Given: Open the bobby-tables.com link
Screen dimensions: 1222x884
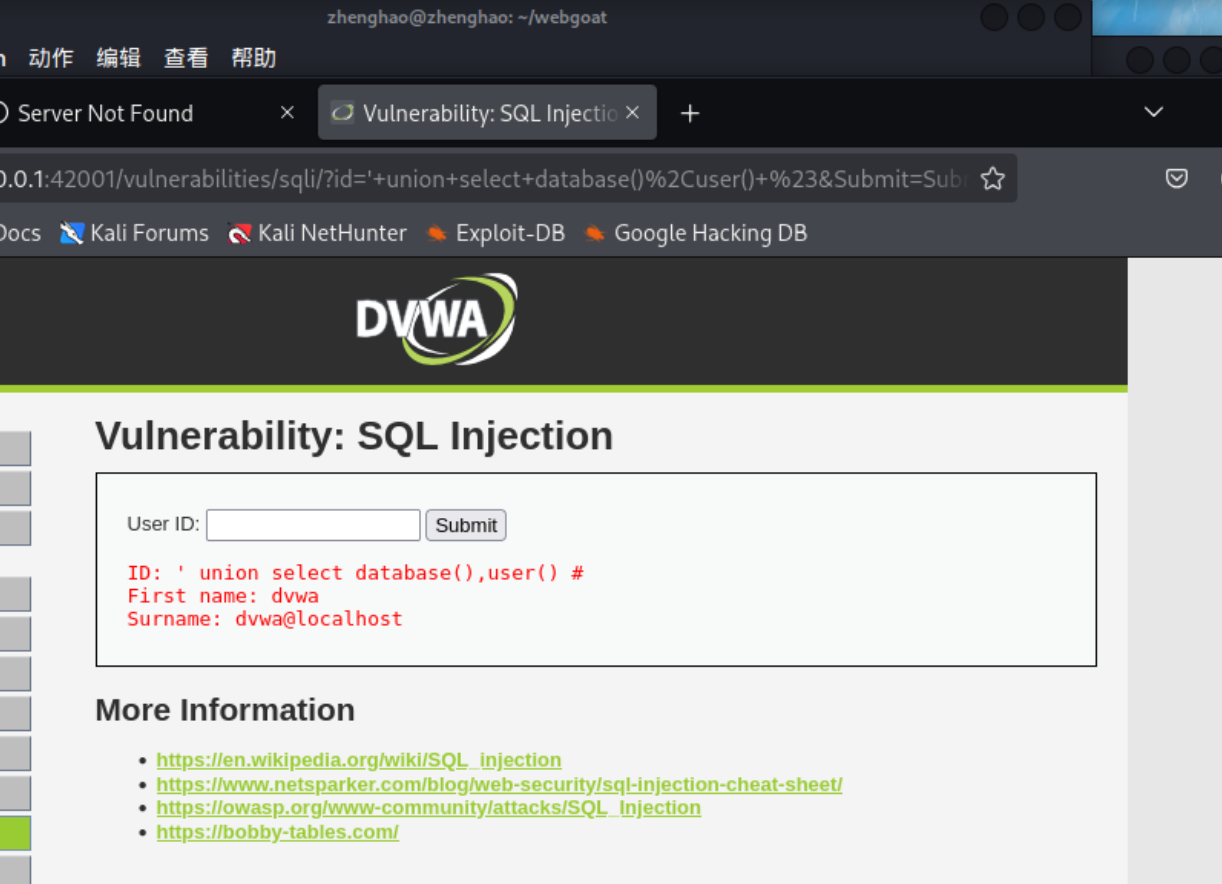Looking at the screenshot, I should click(x=278, y=832).
